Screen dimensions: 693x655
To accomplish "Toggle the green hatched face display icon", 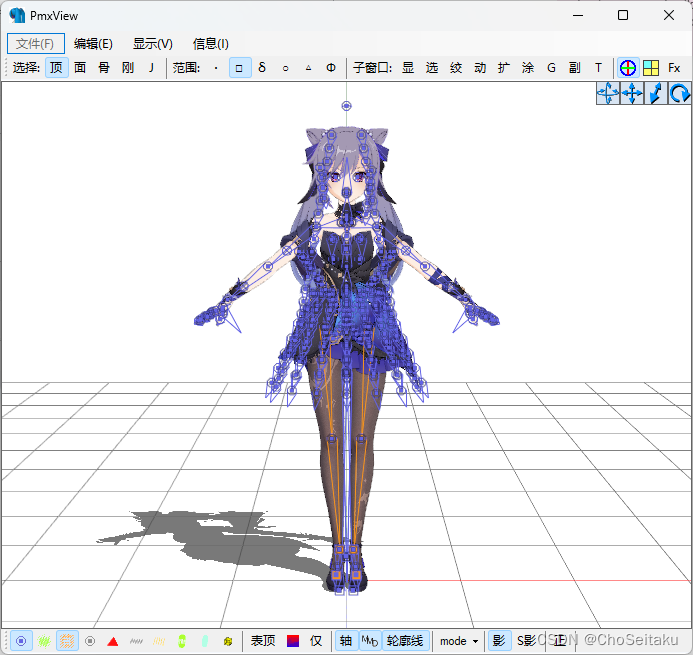I will pyautogui.click(x=44, y=641).
